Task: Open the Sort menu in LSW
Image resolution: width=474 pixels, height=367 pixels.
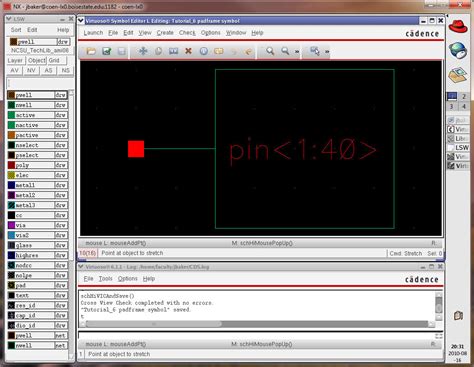Action: point(16,30)
